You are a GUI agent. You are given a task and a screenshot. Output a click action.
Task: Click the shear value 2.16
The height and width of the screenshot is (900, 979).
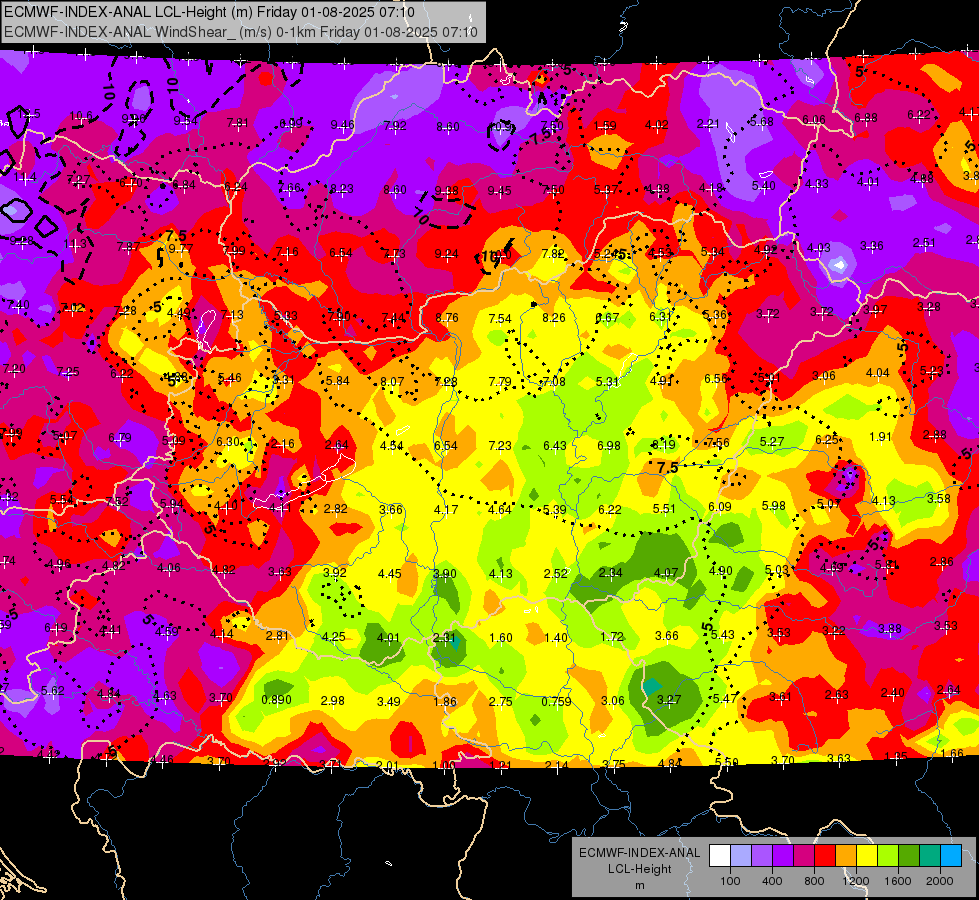[282, 444]
